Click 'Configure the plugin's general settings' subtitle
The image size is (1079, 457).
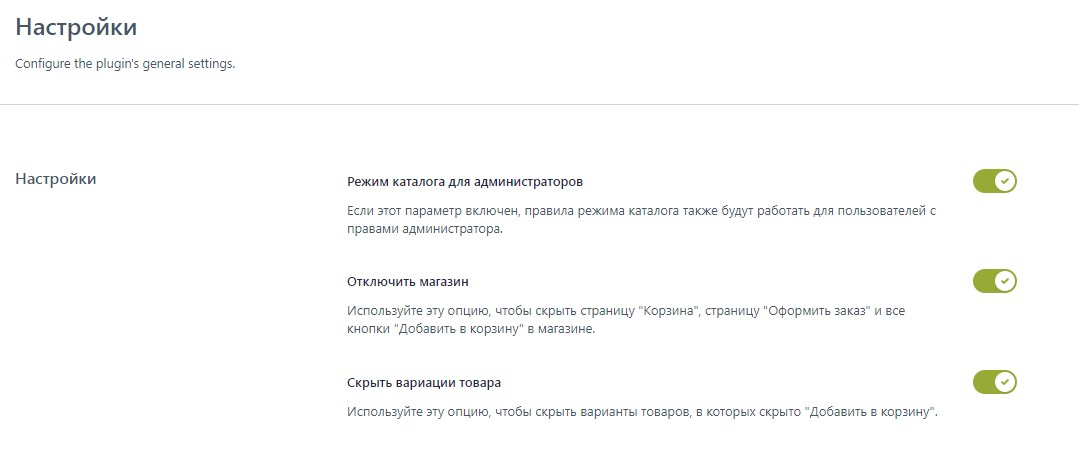[x=125, y=65]
